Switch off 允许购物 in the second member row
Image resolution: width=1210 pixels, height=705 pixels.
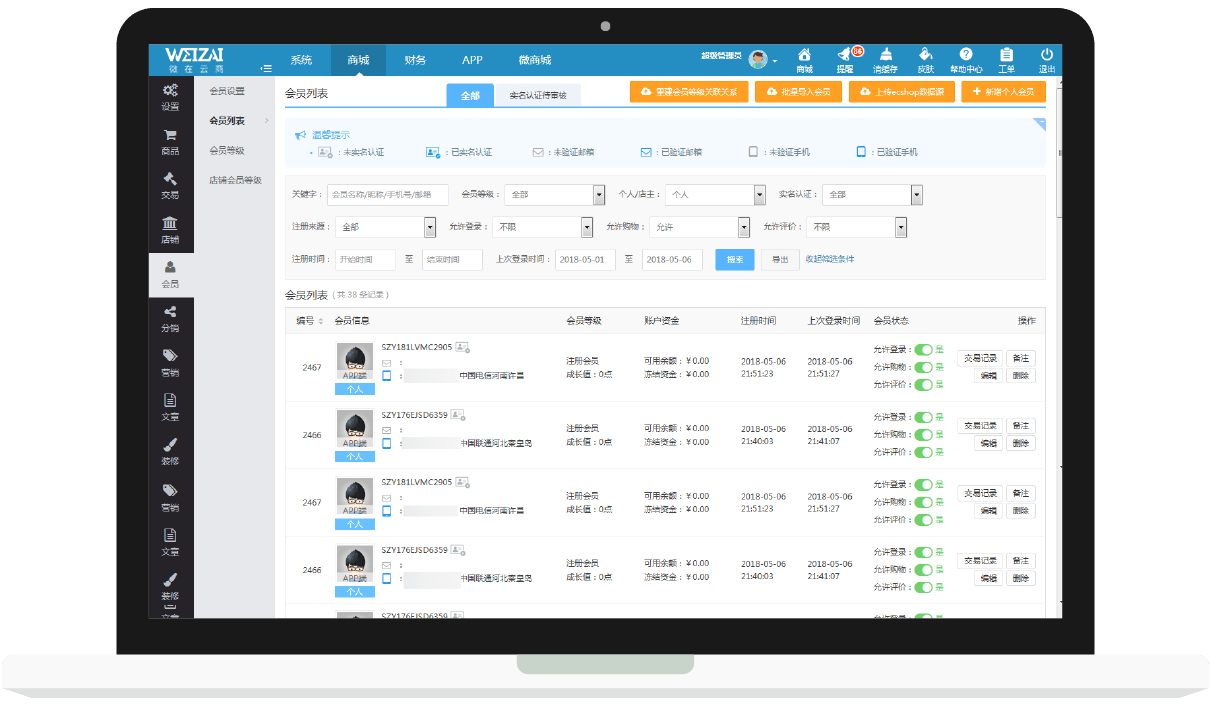tap(923, 434)
